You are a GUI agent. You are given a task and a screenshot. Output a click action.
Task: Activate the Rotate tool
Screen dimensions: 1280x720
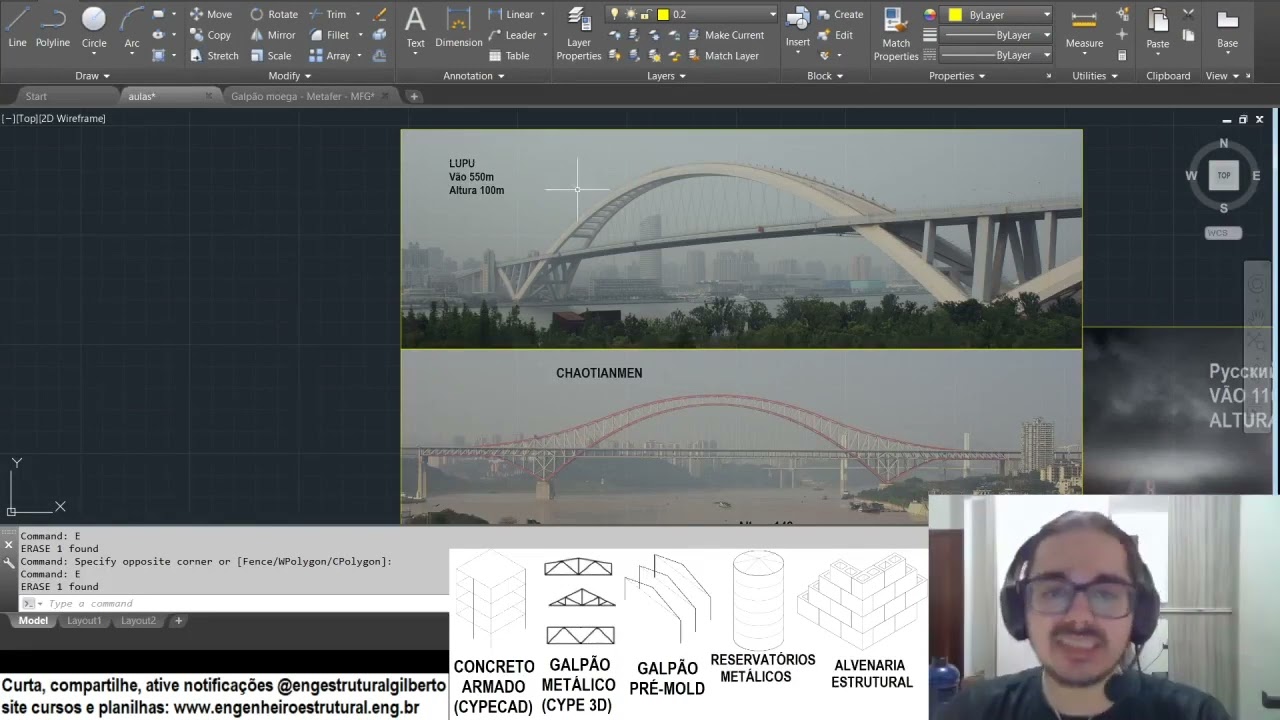tap(274, 14)
